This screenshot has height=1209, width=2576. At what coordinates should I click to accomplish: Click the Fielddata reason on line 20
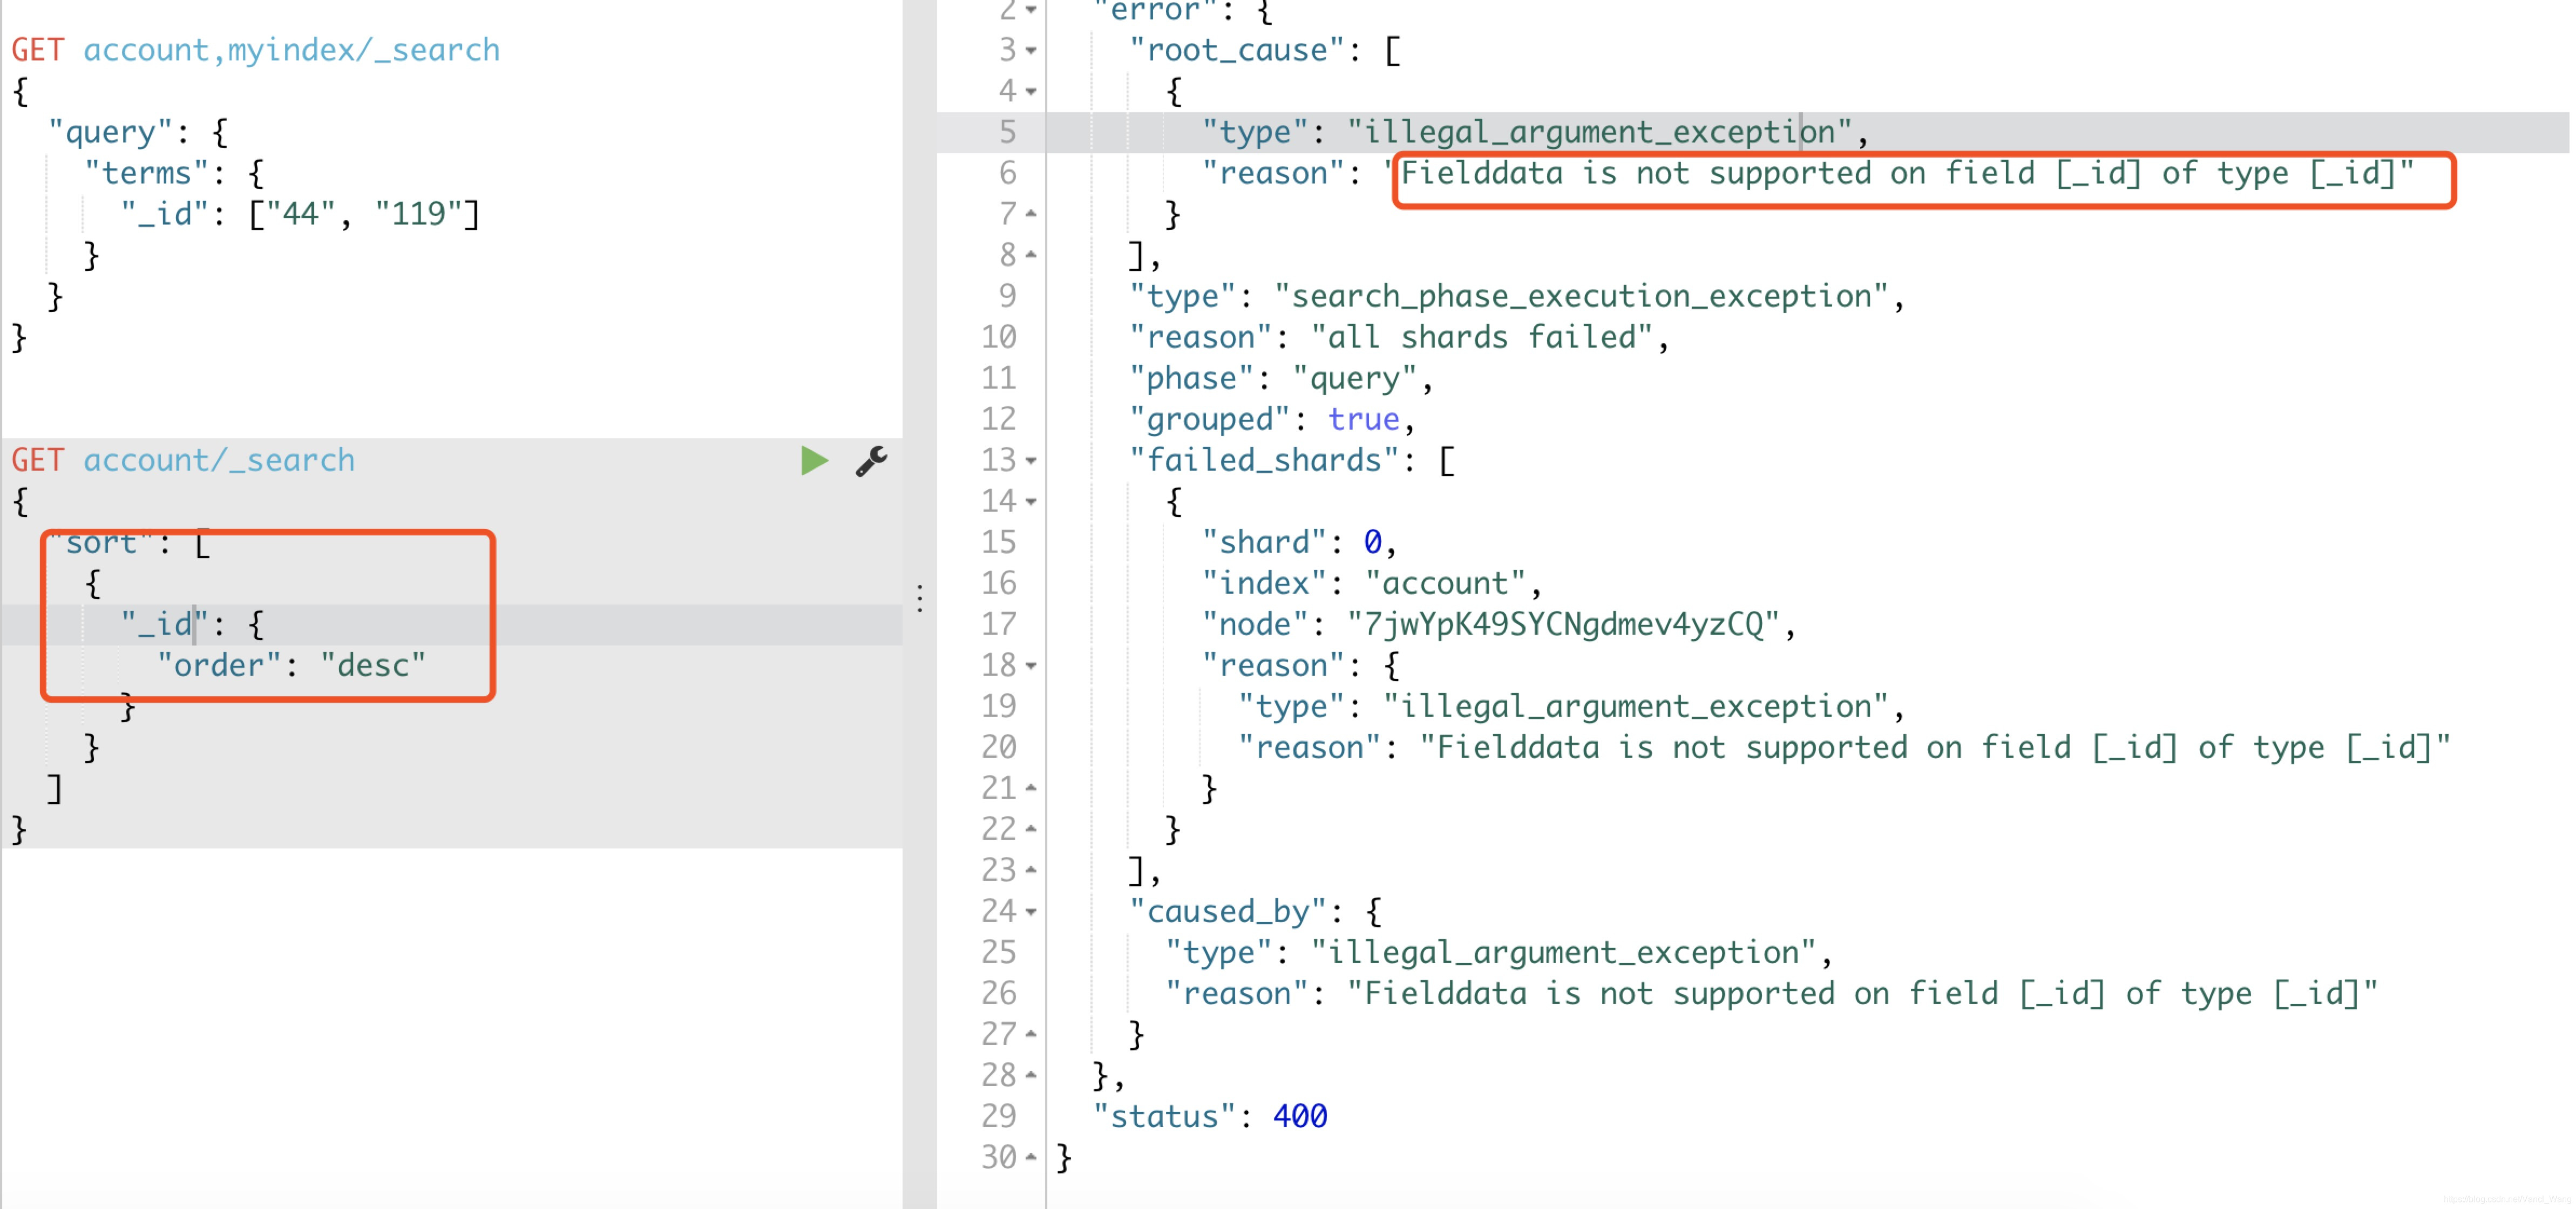(x=1935, y=747)
